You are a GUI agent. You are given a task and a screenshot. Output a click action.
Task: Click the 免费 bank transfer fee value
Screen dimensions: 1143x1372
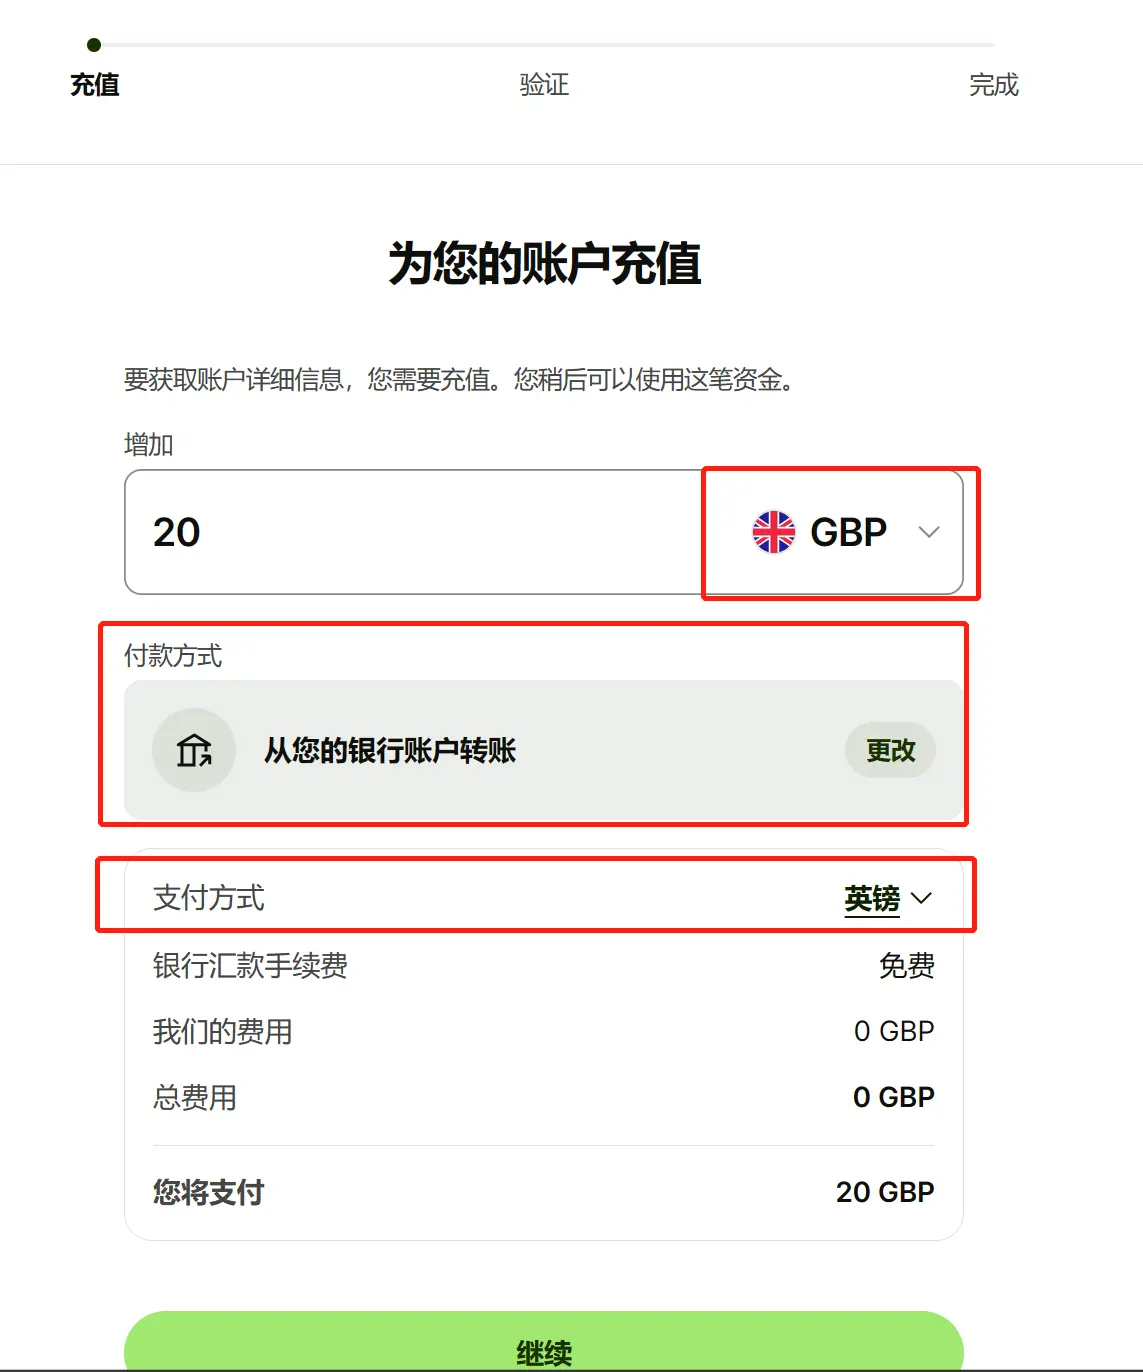(906, 966)
